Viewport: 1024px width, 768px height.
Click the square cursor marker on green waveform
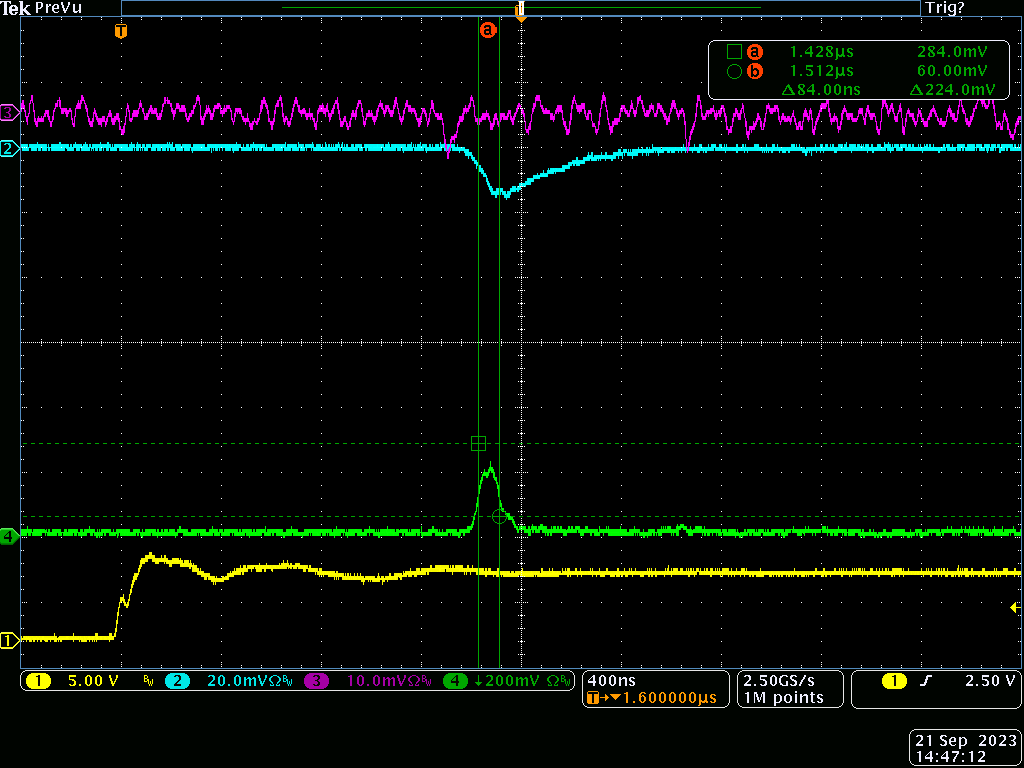tap(478, 443)
